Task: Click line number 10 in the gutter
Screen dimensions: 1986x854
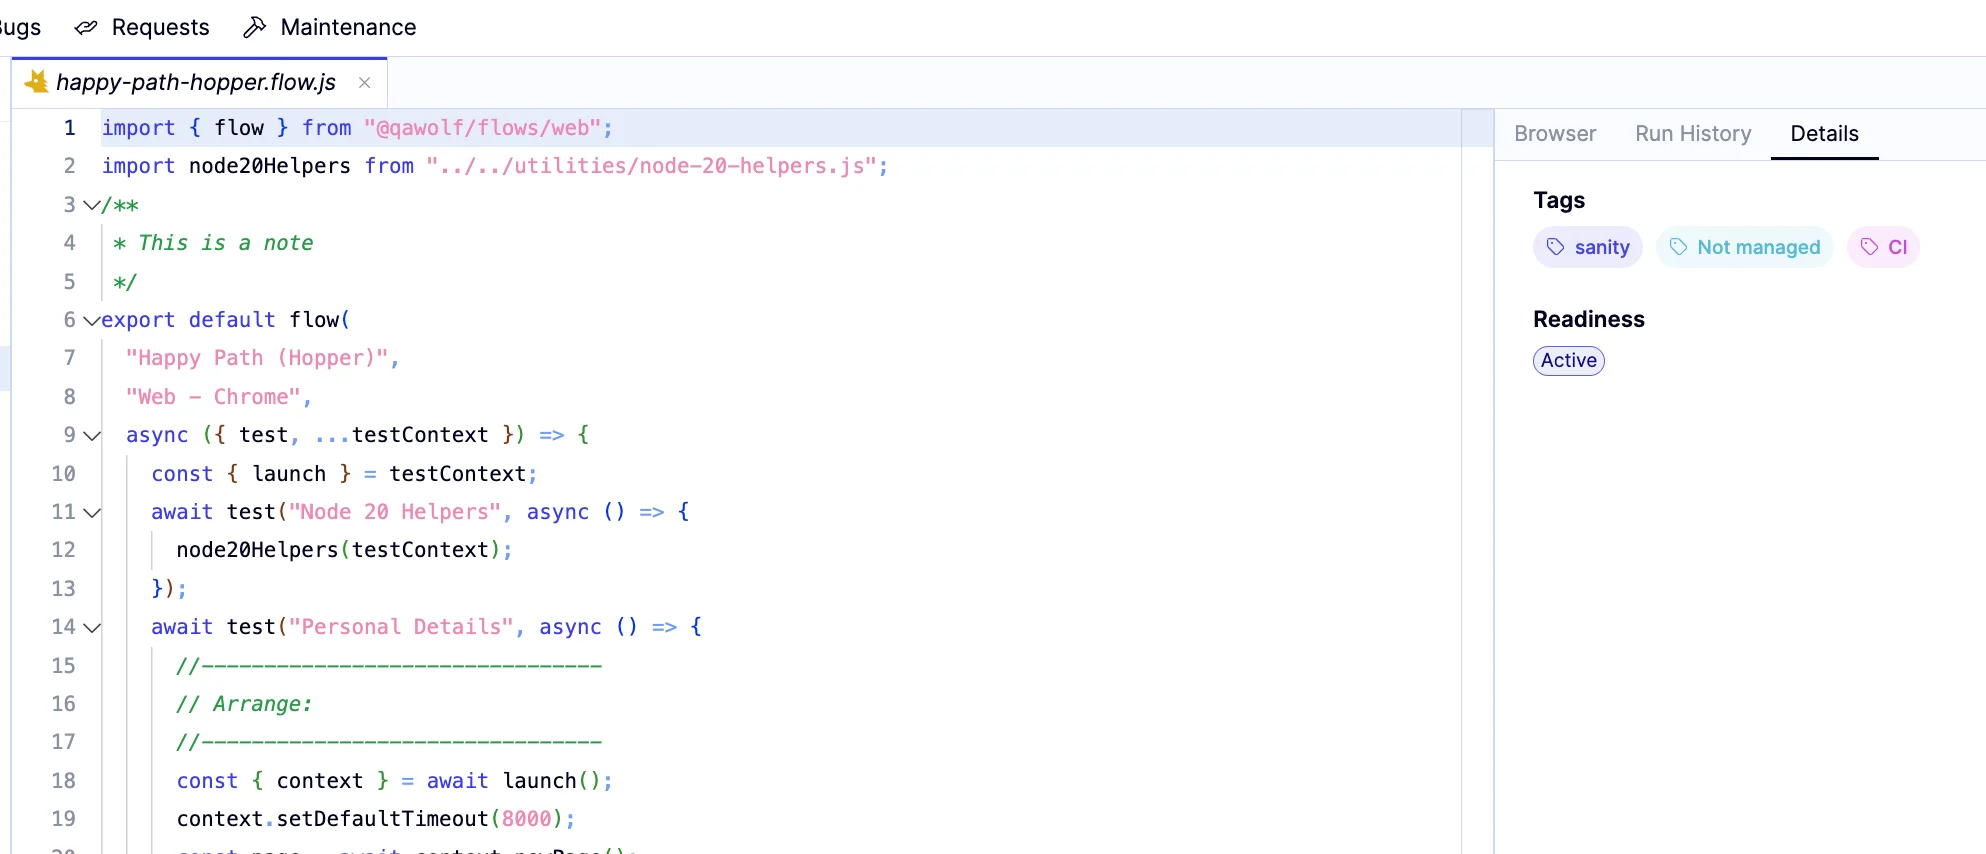Action: (63, 474)
